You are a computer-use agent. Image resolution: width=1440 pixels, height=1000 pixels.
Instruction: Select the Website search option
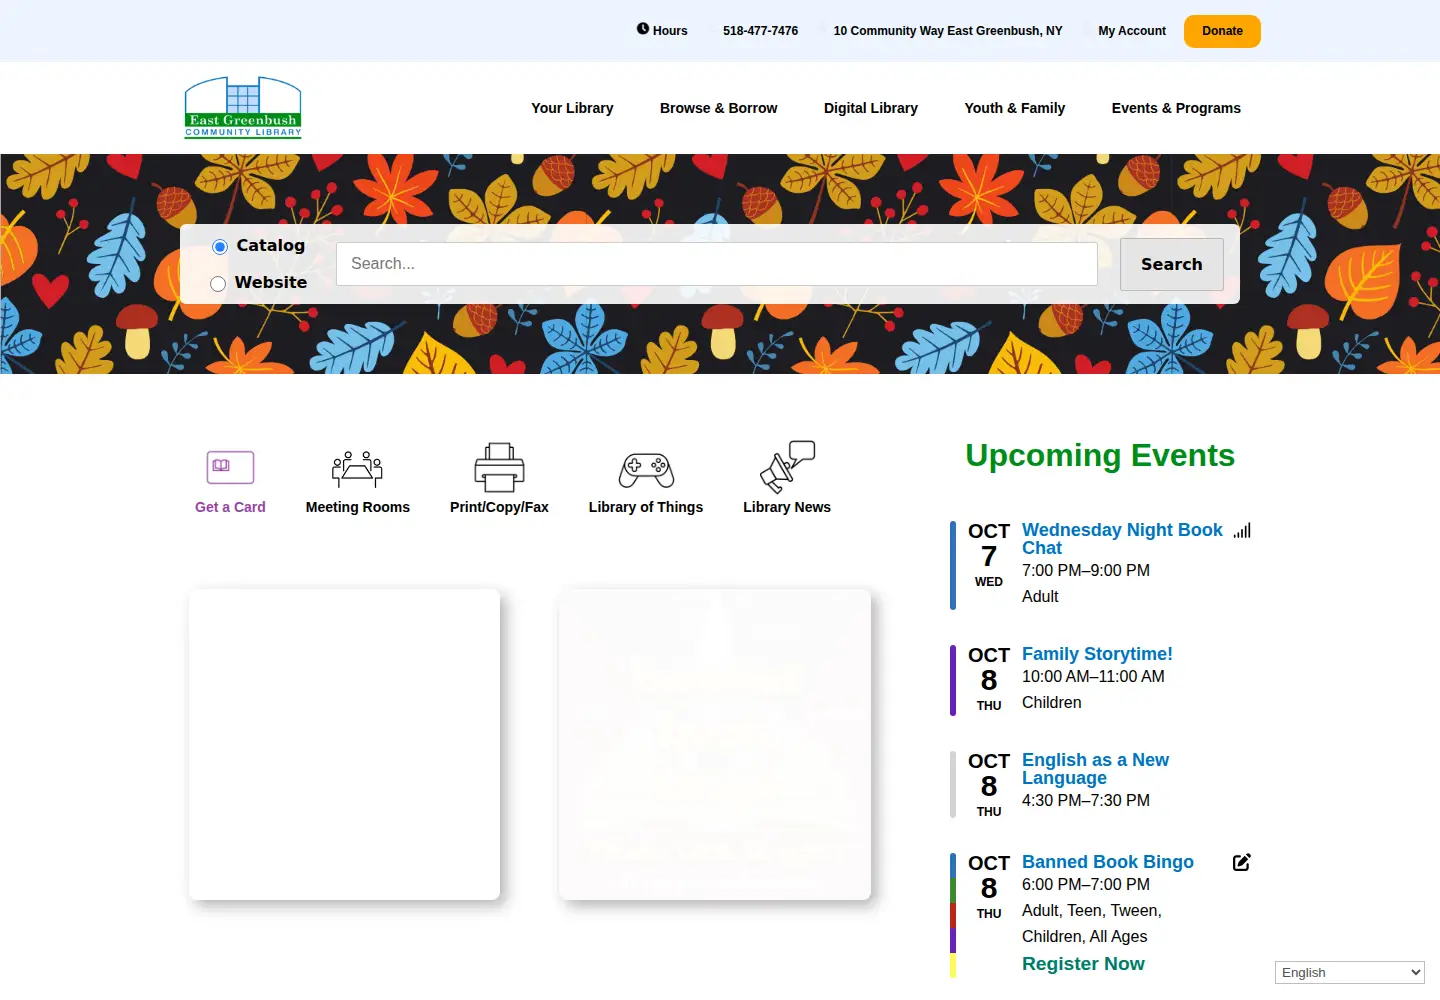218,284
